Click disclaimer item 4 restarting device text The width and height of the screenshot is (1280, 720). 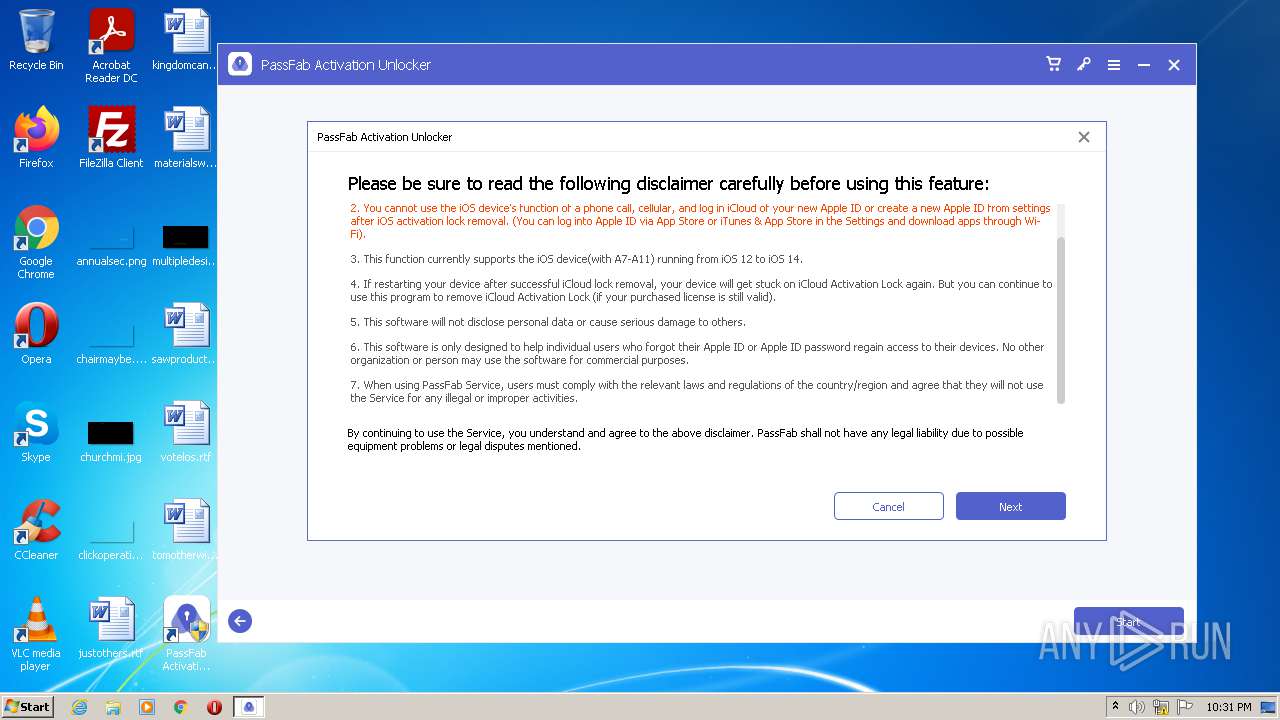[701, 291]
